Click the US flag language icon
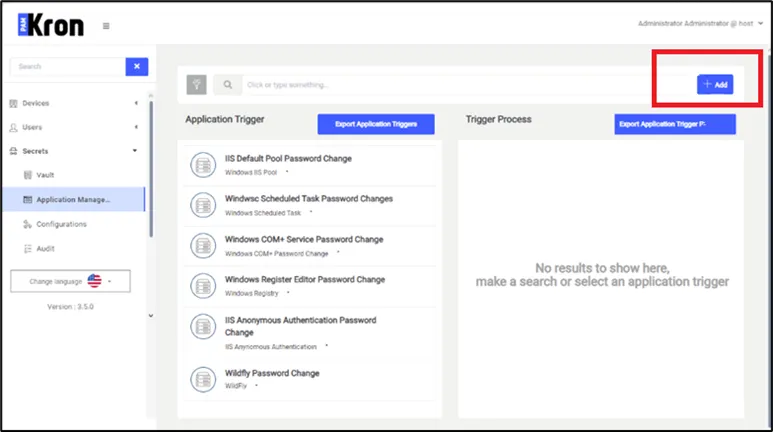Image resolution: width=773 pixels, height=432 pixels. (95, 281)
